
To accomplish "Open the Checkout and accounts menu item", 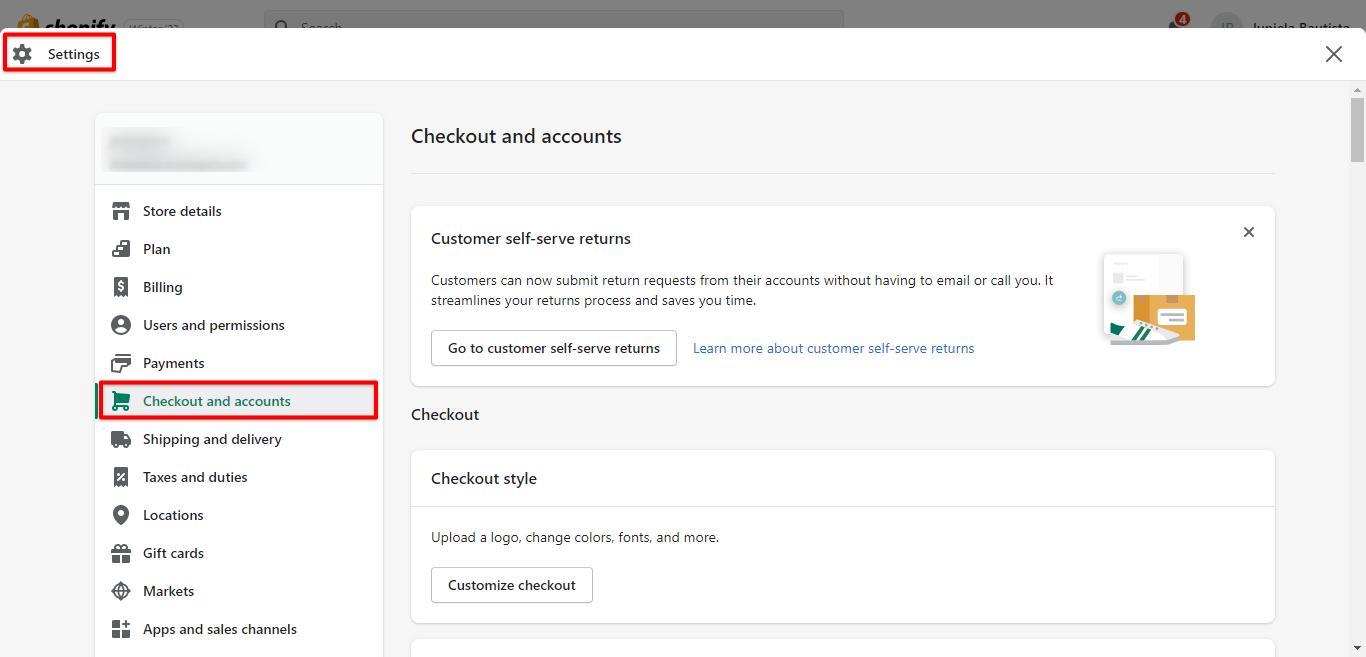I will click(216, 401).
